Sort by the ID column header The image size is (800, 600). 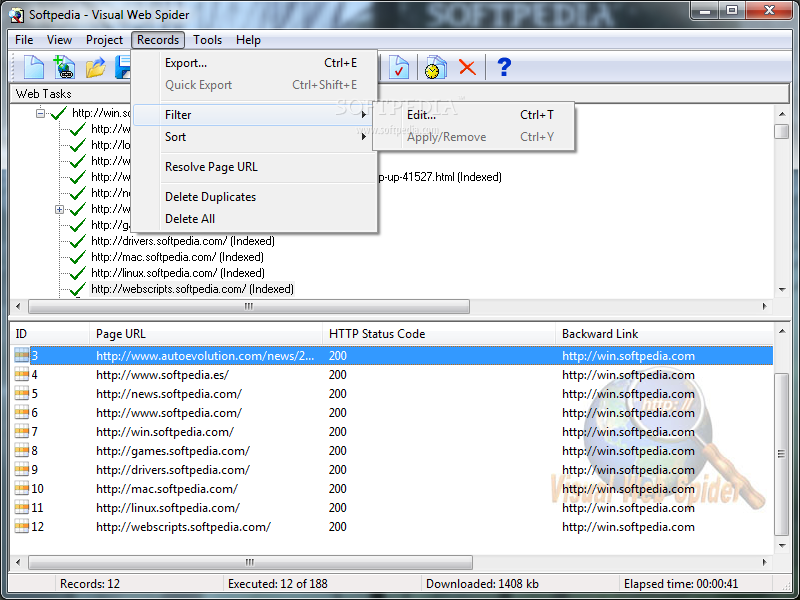(50, 334)
